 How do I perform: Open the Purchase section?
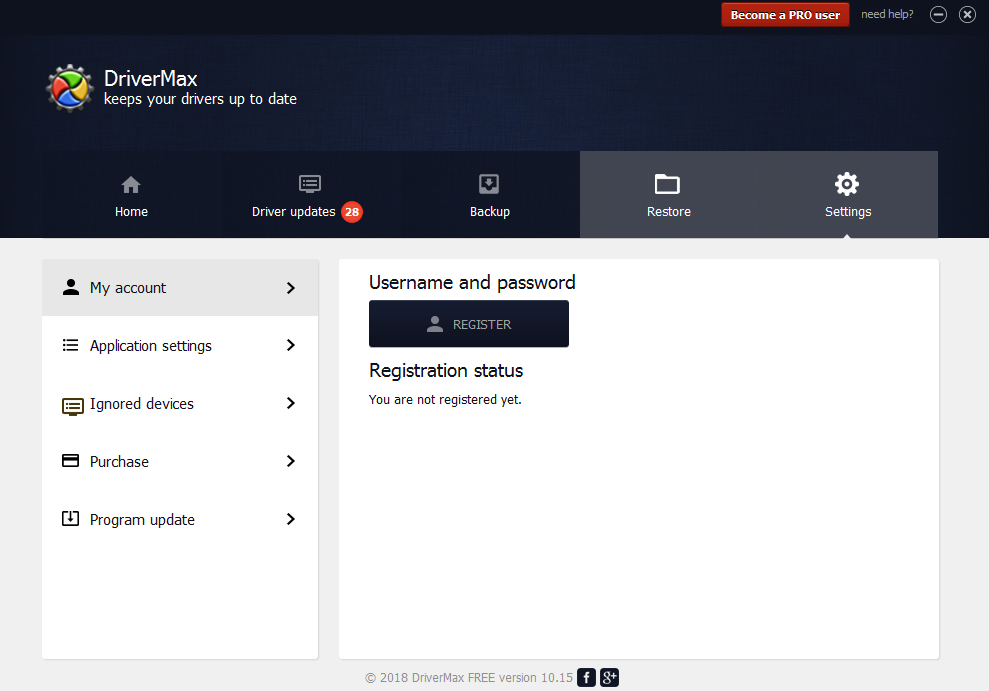pos(180,462)
